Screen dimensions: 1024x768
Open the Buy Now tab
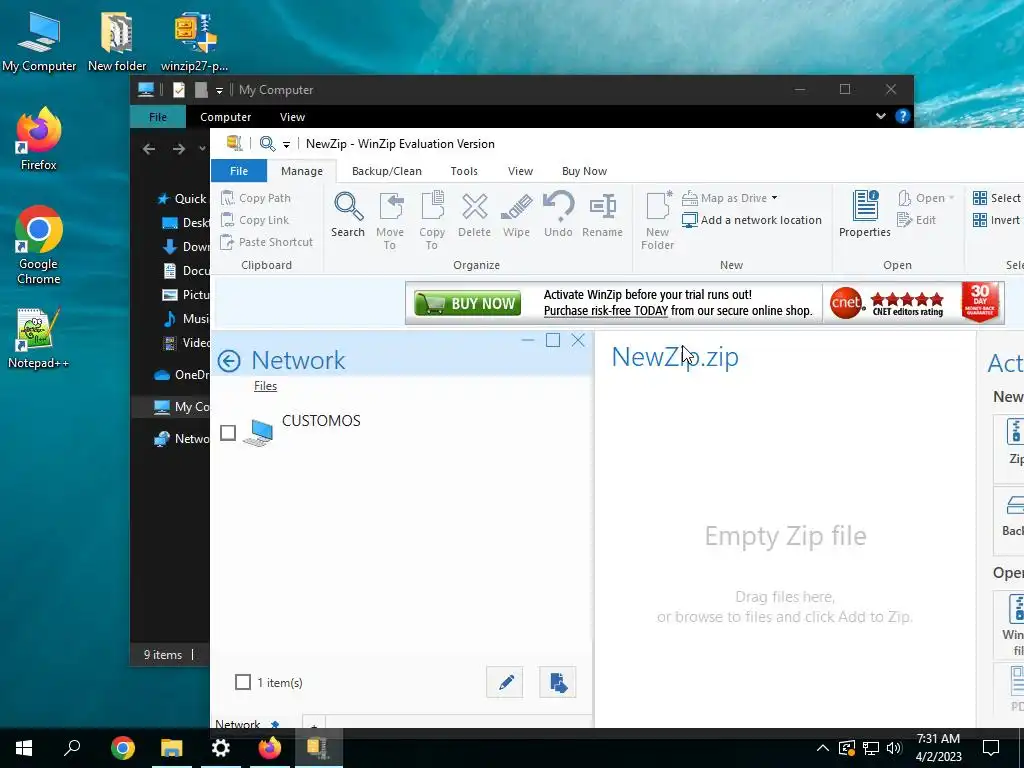click(584, 171)
